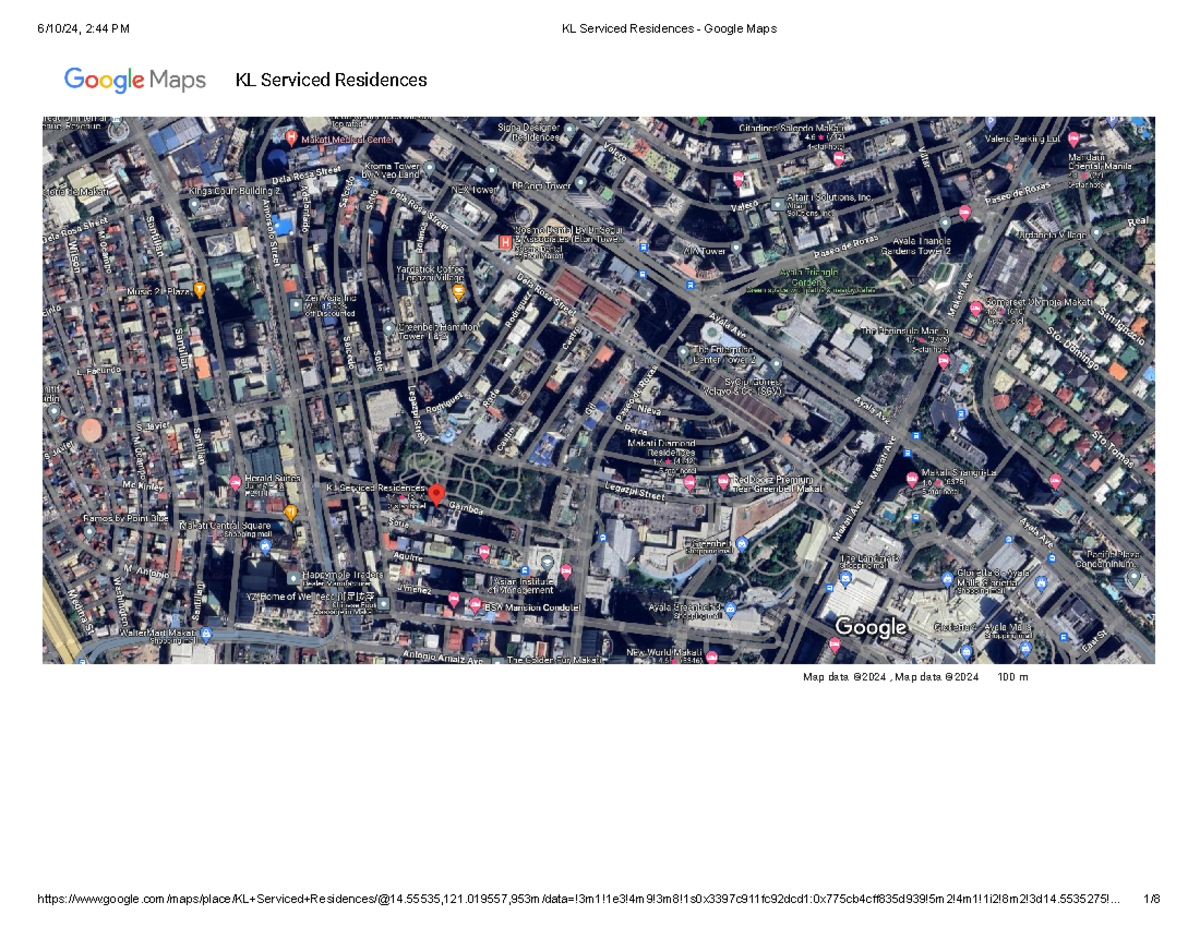Open the Mandarin Oriental Manila hotel pin

pos(1074,139)
